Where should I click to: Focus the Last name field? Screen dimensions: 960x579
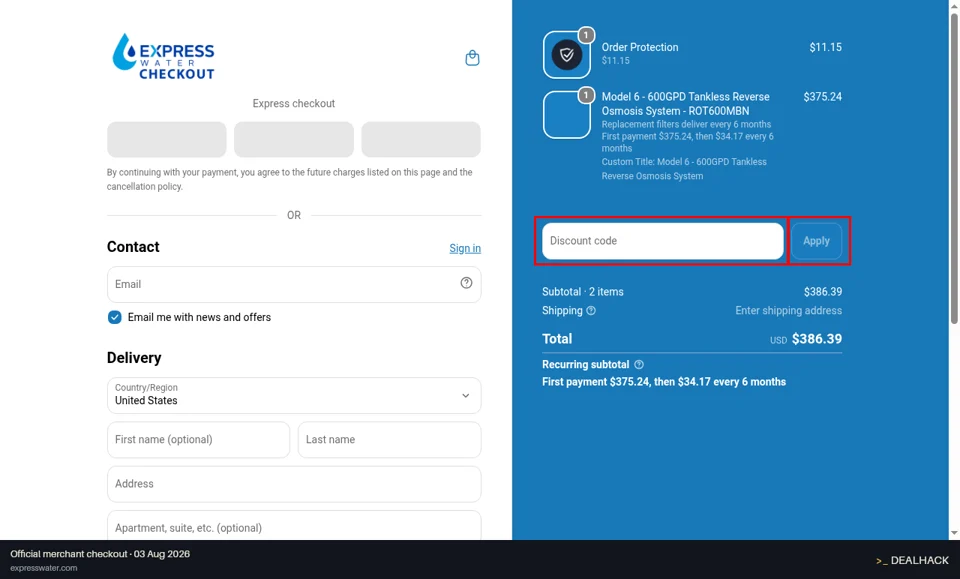tap(389, 439)
